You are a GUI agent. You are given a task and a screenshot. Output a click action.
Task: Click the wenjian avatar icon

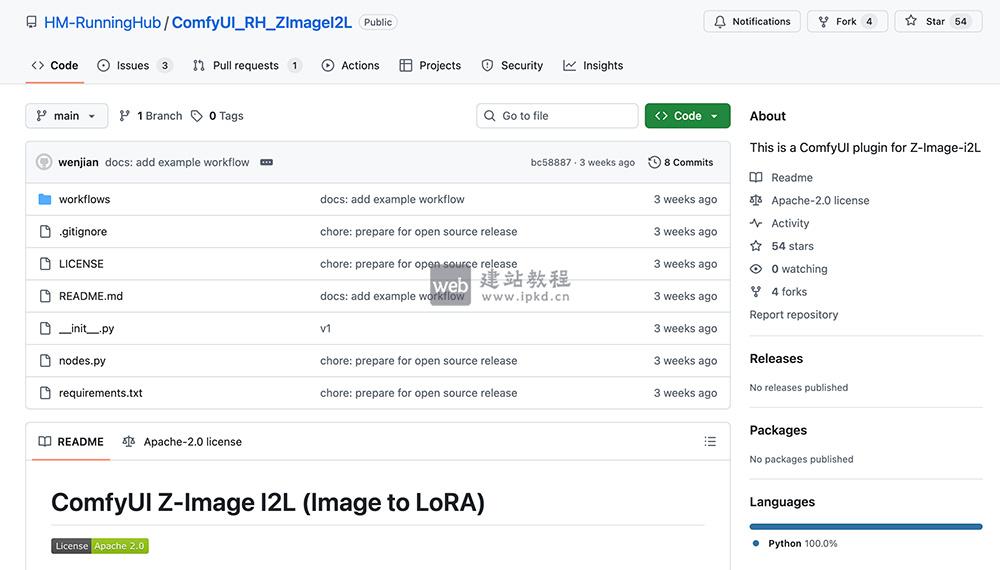click(44, 162)
